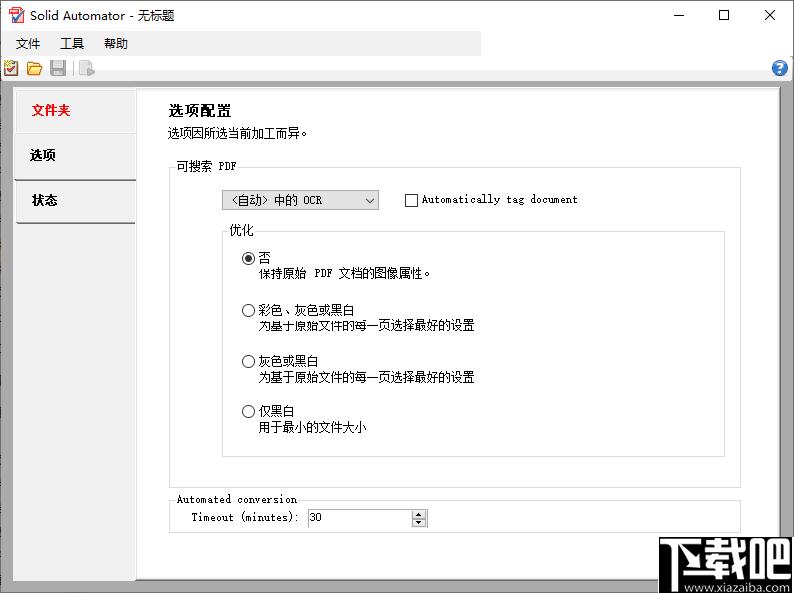Click the save floppy disk icon
Viewport: 794px width, 593px height.
point(58,68)
